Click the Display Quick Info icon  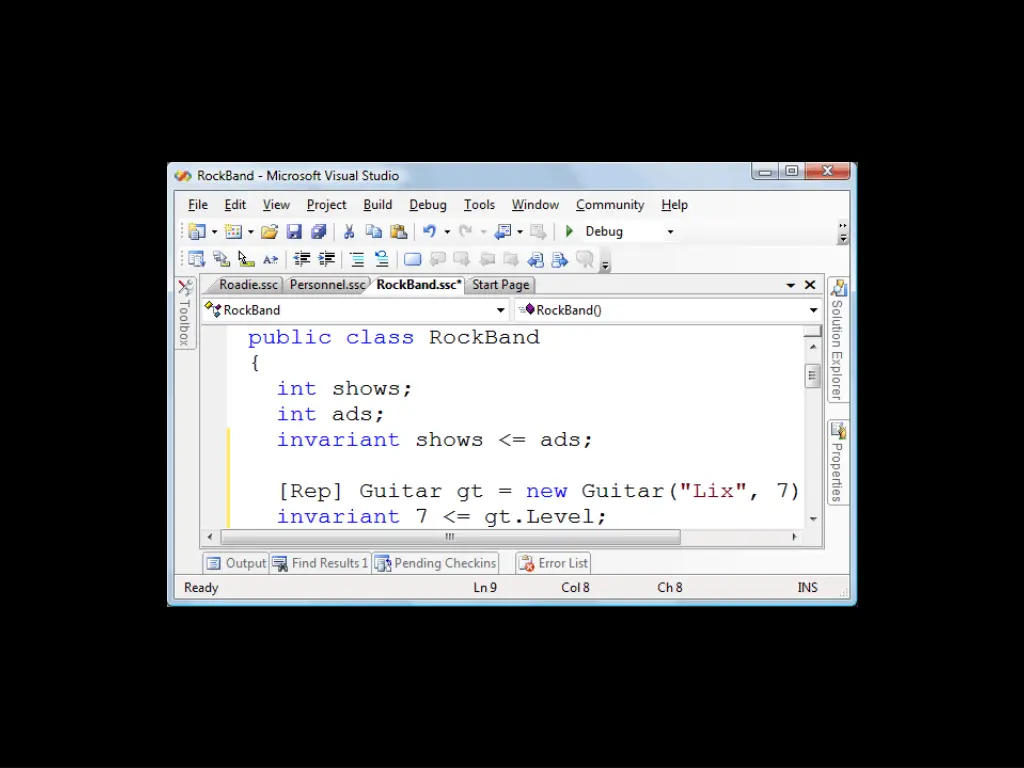[246, 259]
